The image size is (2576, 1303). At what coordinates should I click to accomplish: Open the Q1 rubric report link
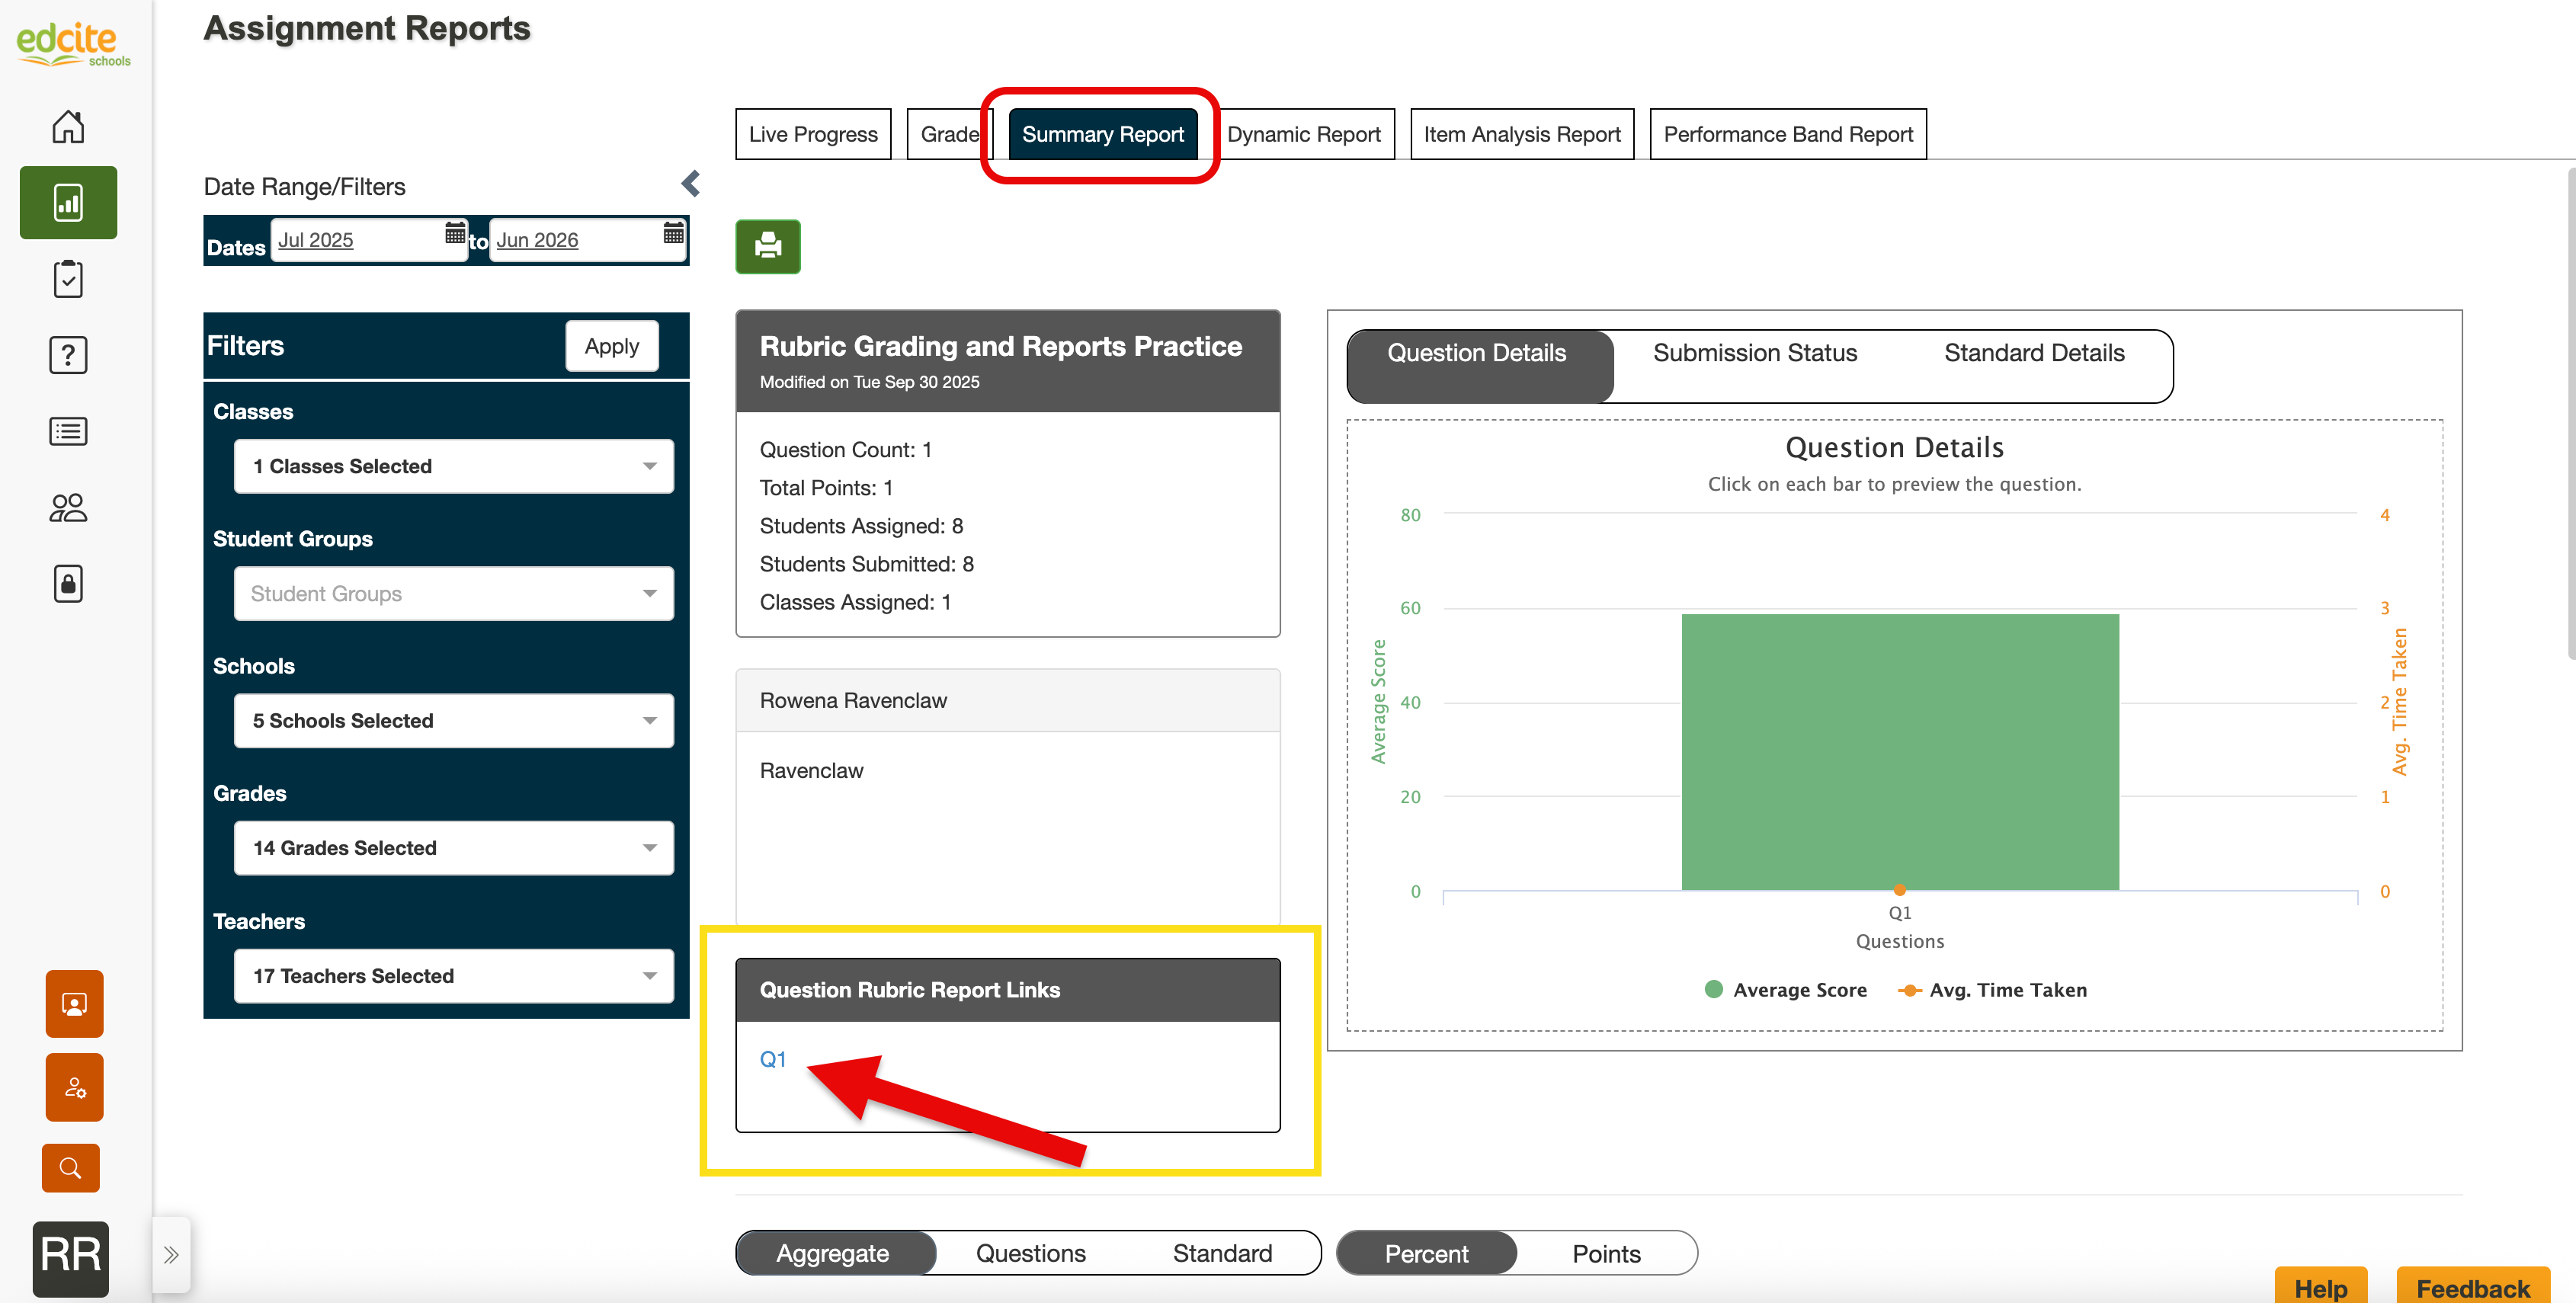pos(772,1059)
